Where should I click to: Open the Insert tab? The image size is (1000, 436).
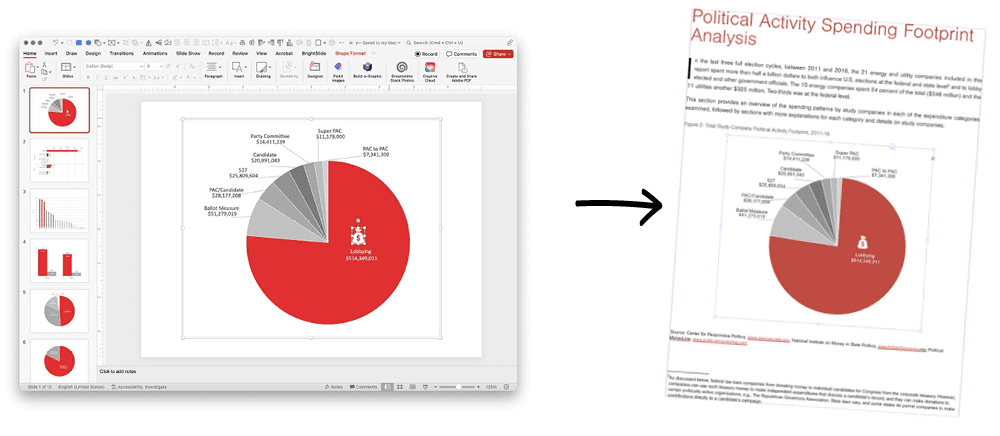[51, 54]
